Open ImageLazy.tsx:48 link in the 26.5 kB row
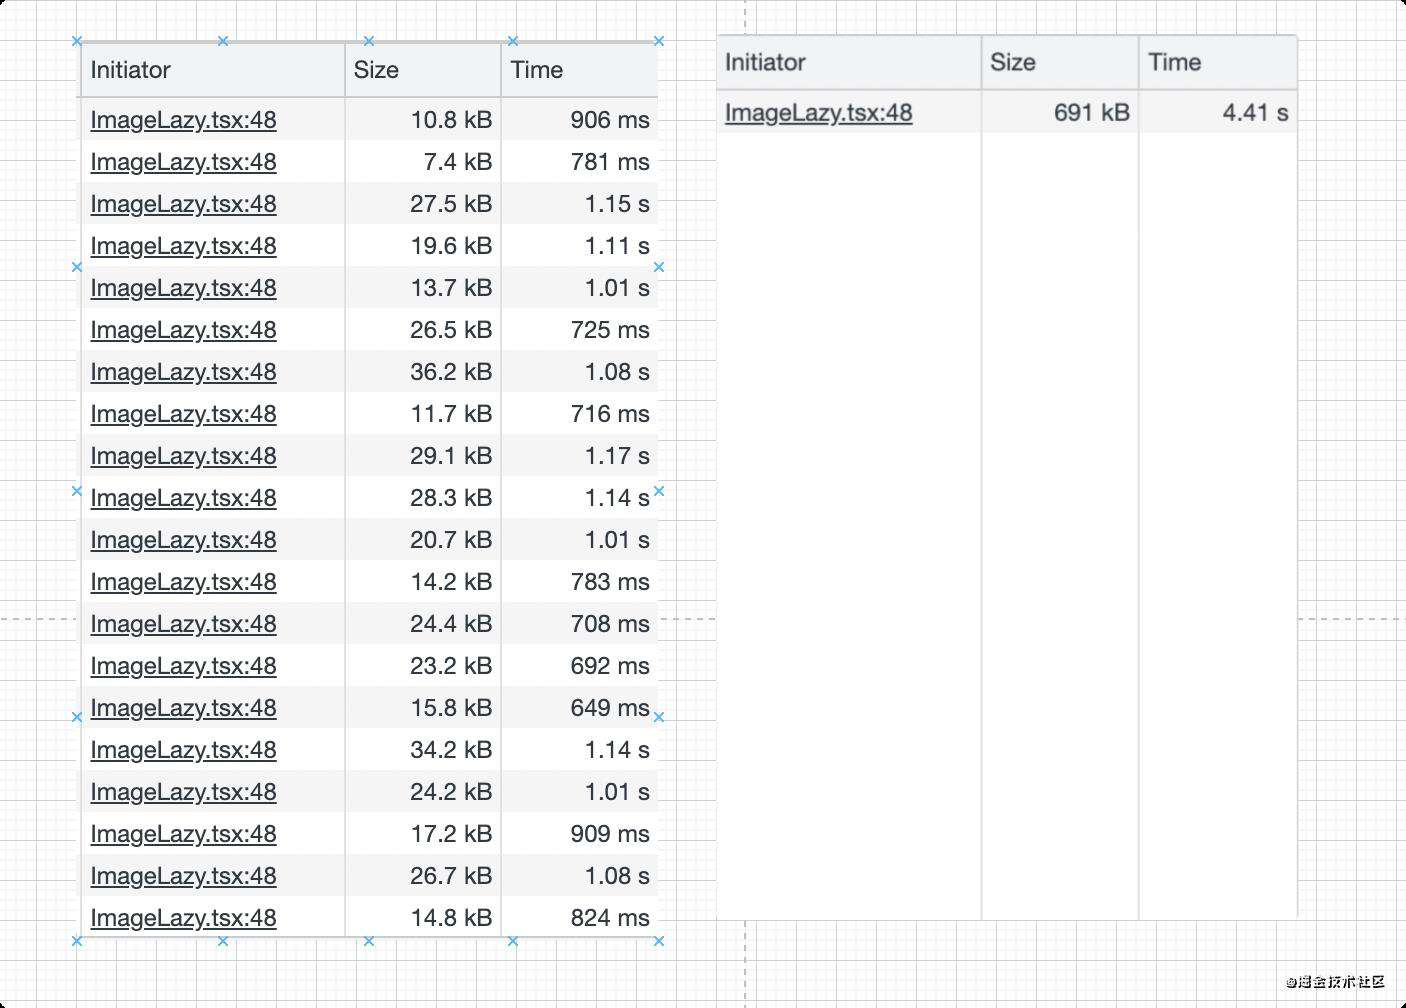1406x1008 pixels. point(183,330)
